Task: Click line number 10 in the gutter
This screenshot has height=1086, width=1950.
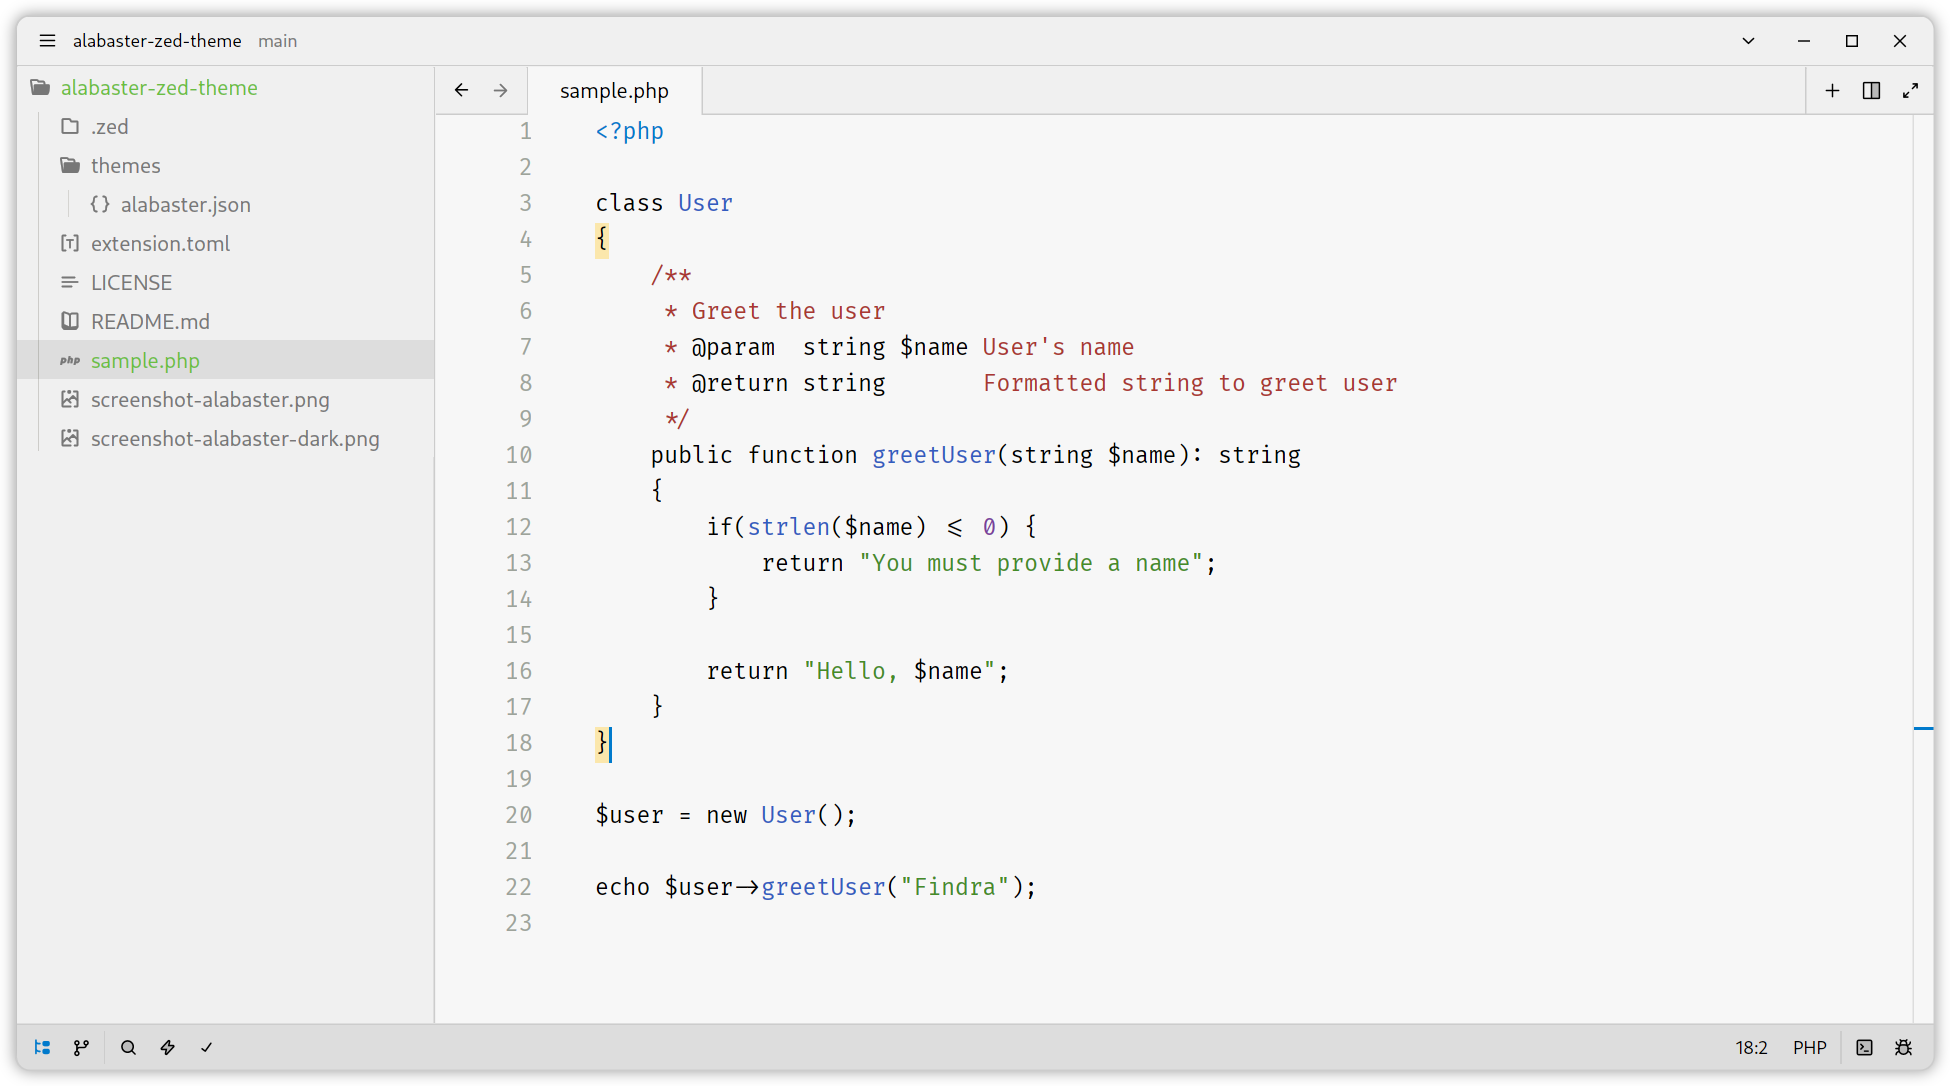Action: [518, 455]
